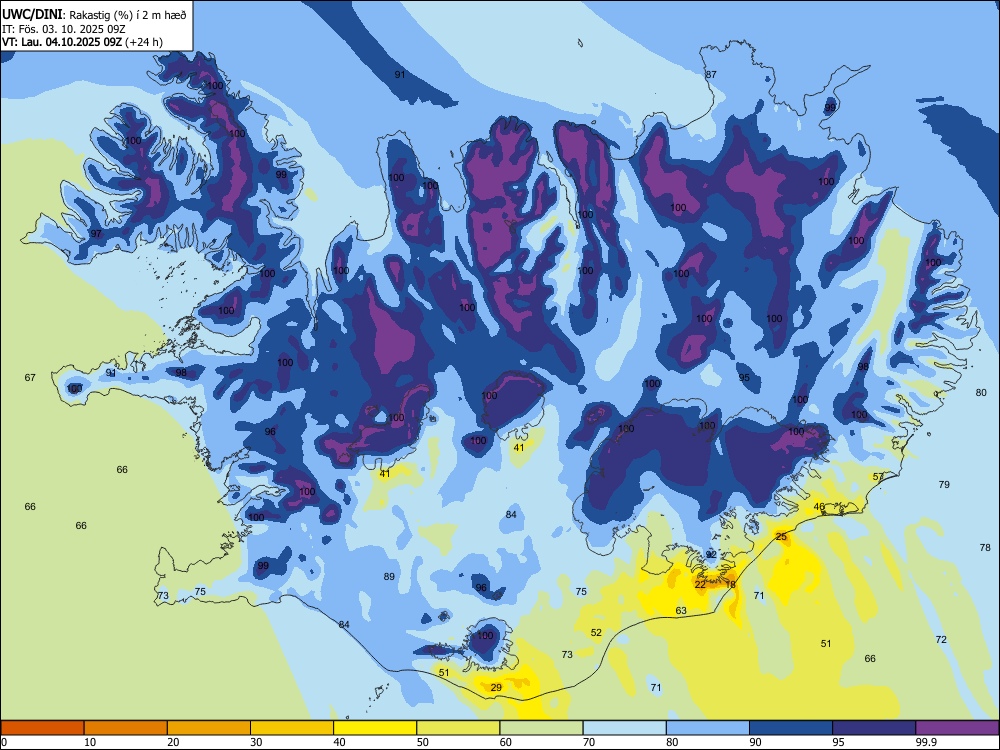Click the ocean value '72' in the southeast
This screenshot has height=750, width=1000.
click(x=941, y=640)
